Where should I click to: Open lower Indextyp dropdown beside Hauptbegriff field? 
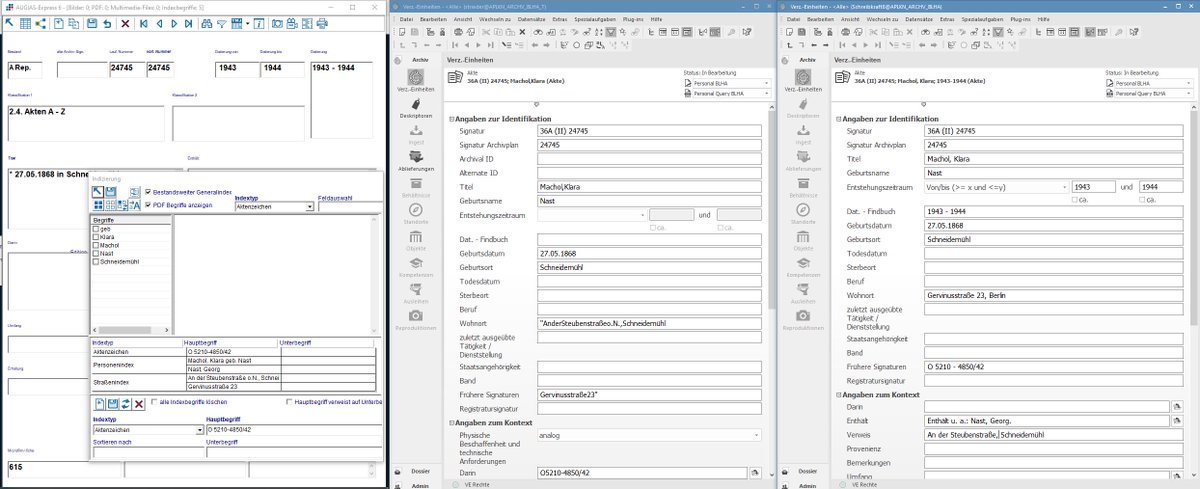(x=199, y=430)
